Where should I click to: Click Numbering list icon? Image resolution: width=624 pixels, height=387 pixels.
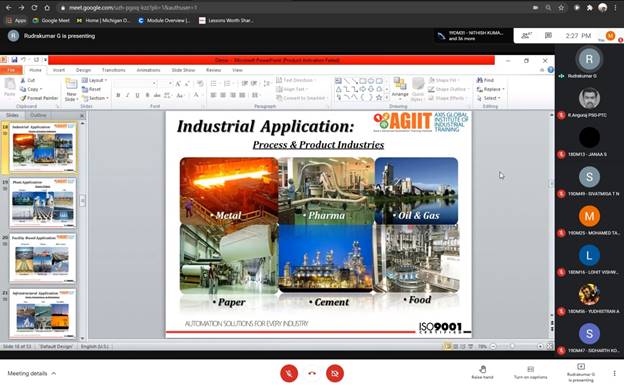click(x=228, y=83)
